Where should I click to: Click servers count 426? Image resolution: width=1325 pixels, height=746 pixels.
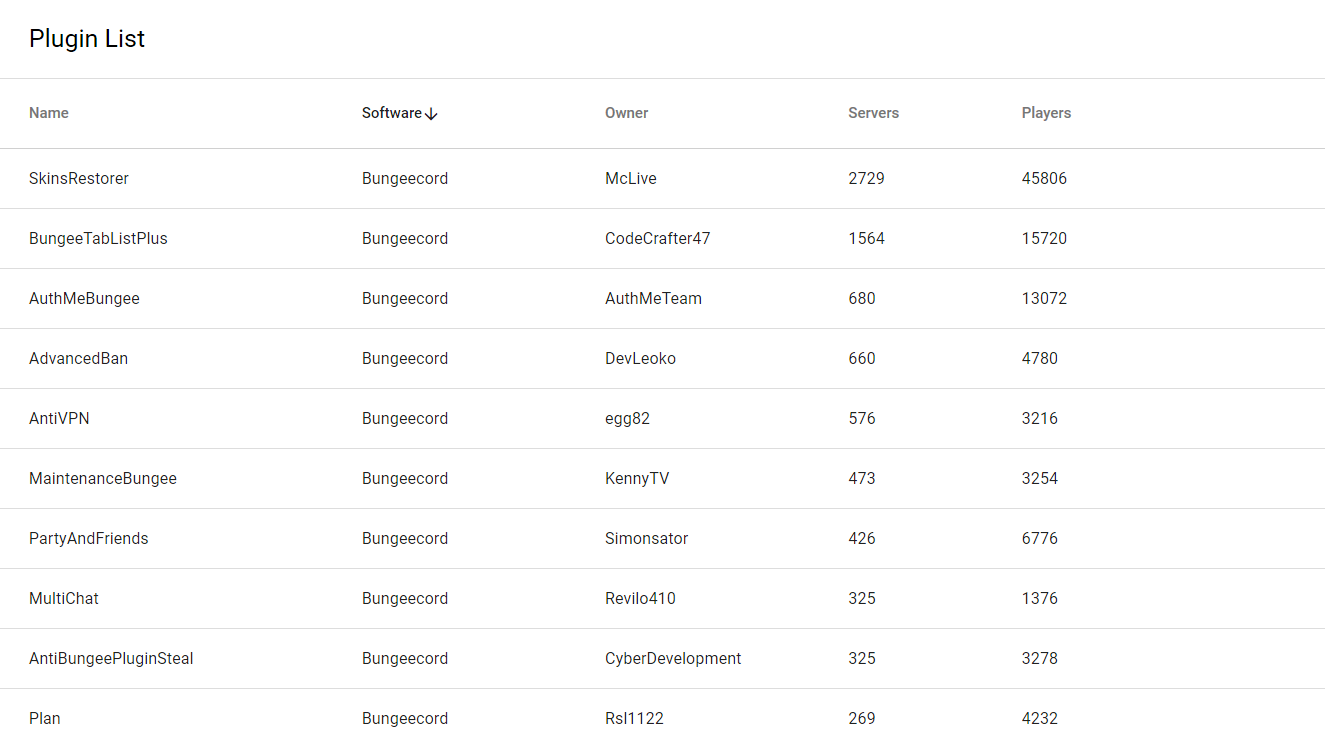(862, 539)
